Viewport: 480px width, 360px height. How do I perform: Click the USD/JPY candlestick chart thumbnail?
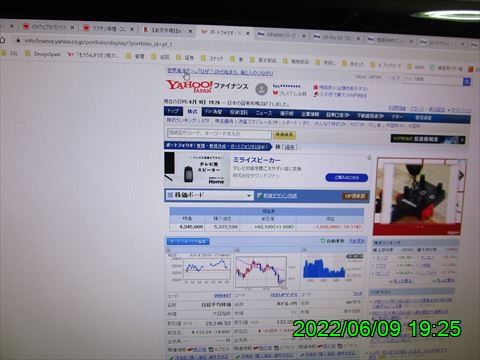[x=261, y=272]
